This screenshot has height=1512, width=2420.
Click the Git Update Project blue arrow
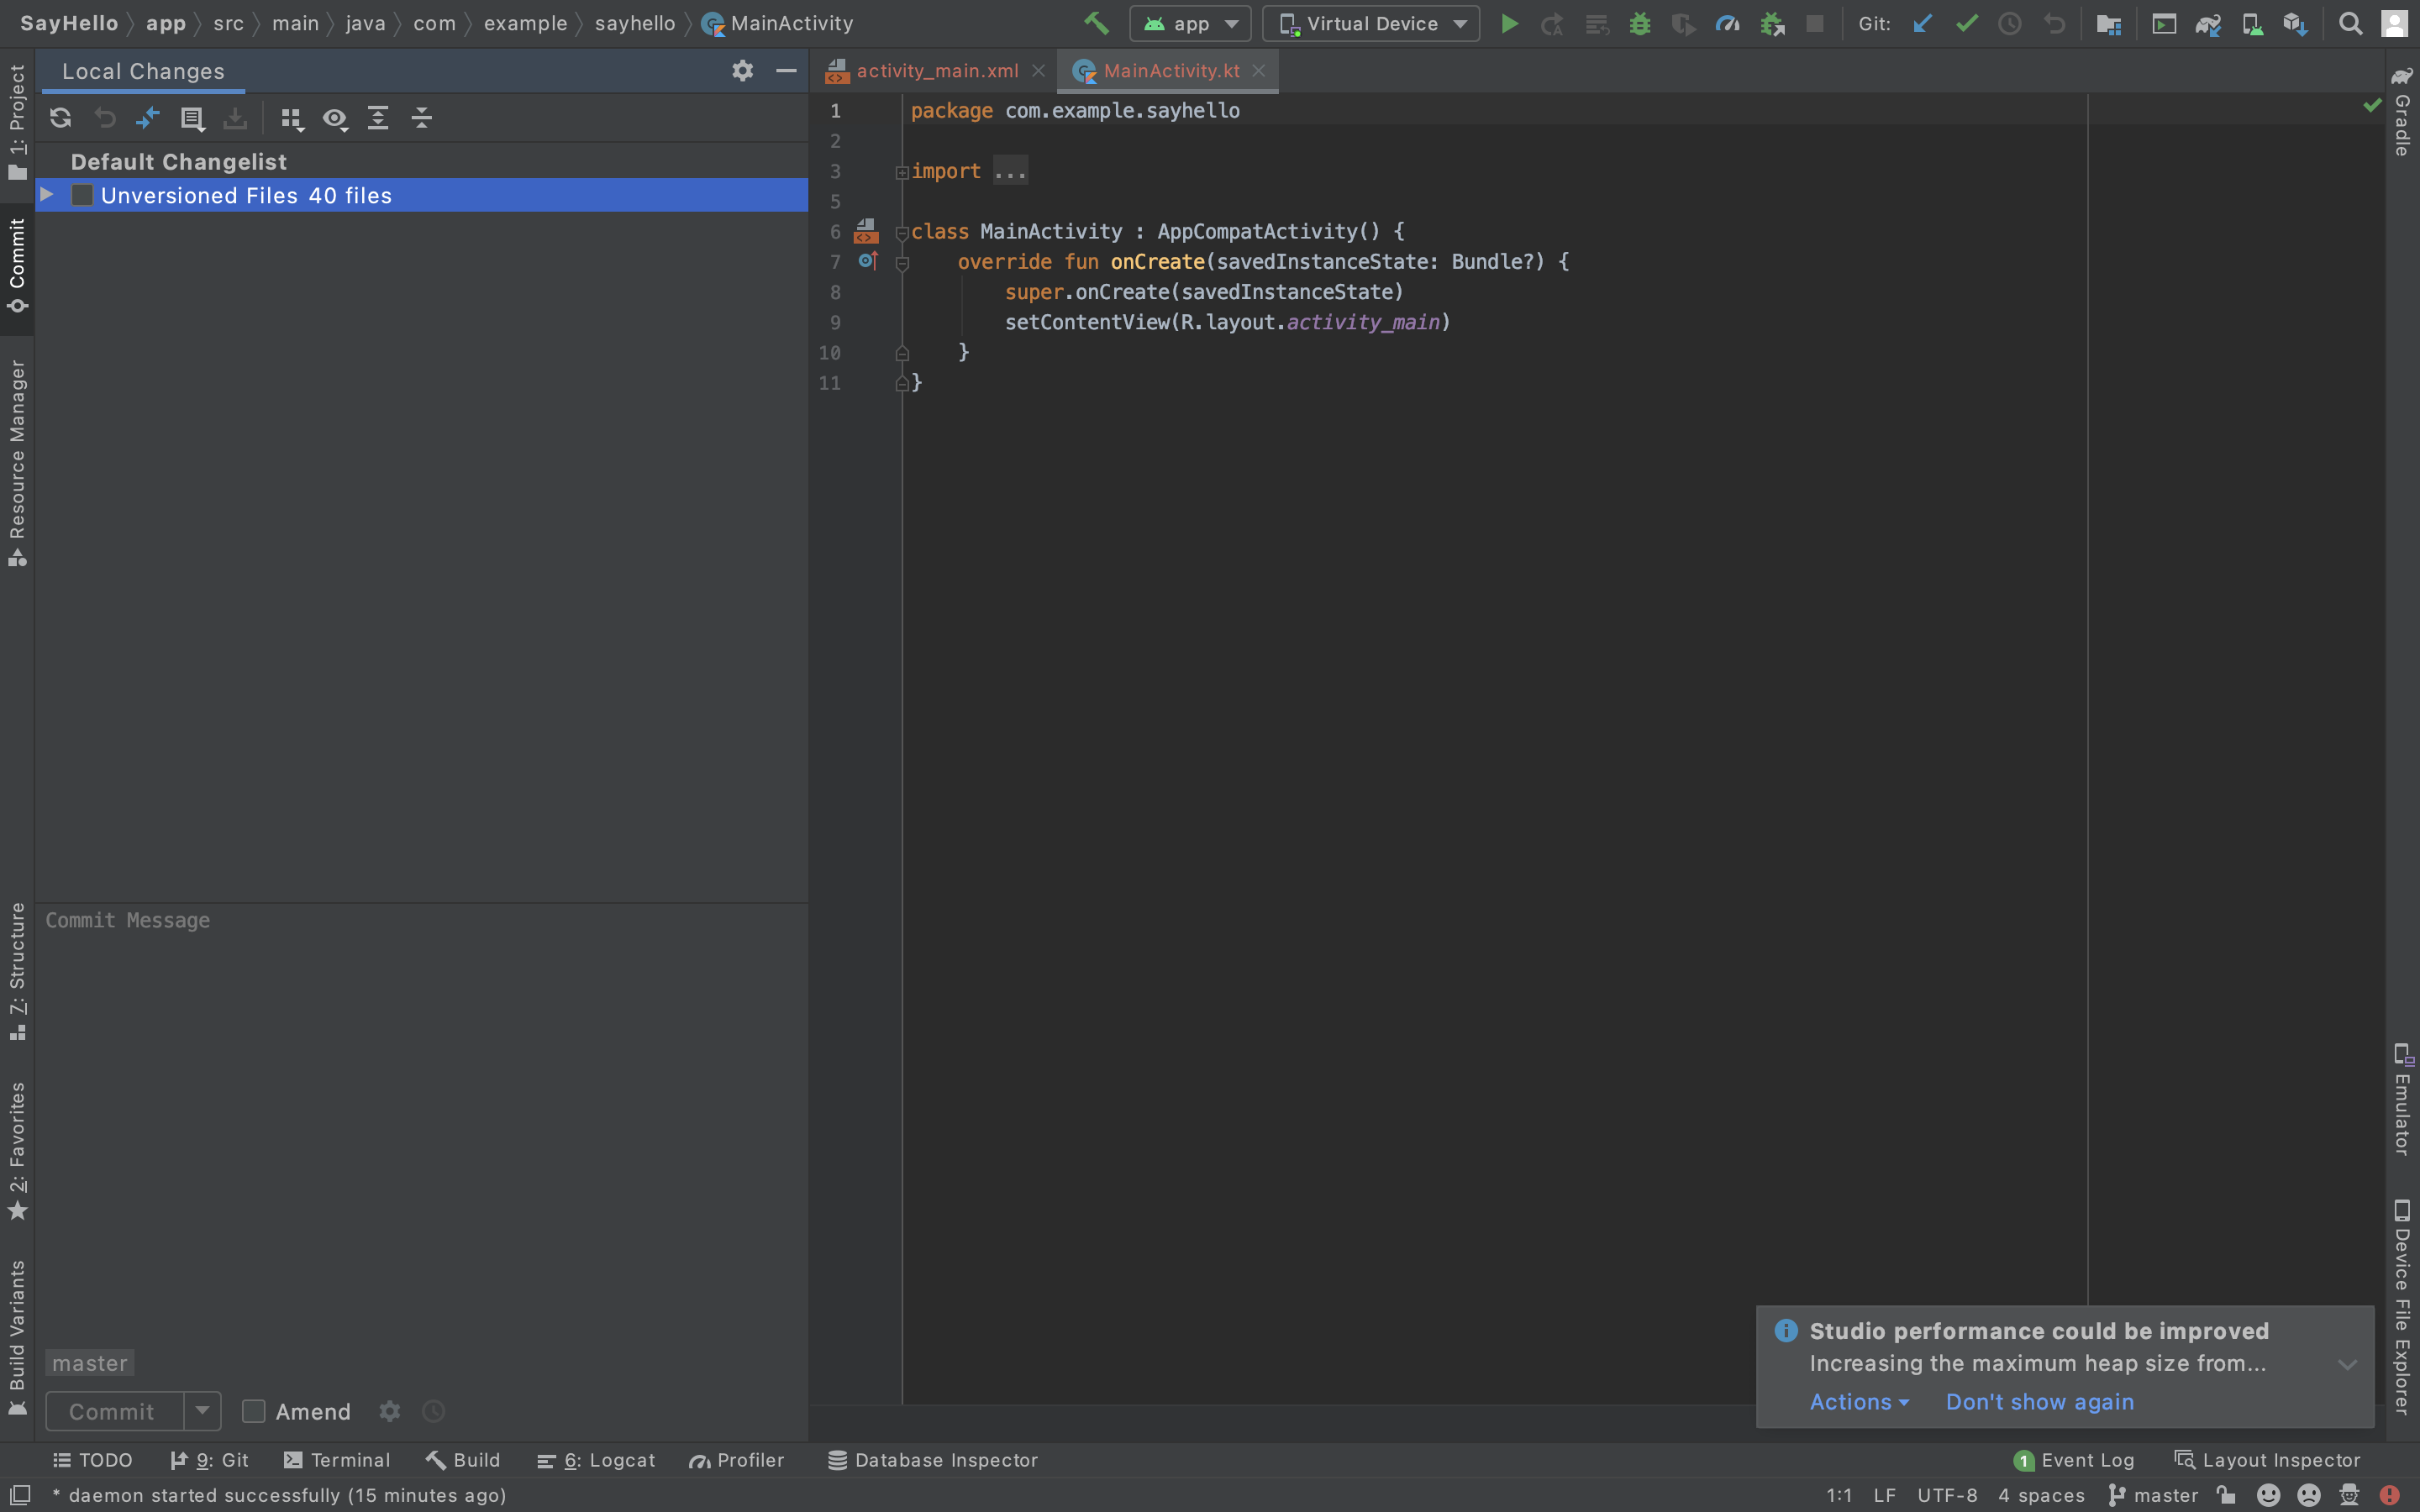click(x=1922, y=23)
